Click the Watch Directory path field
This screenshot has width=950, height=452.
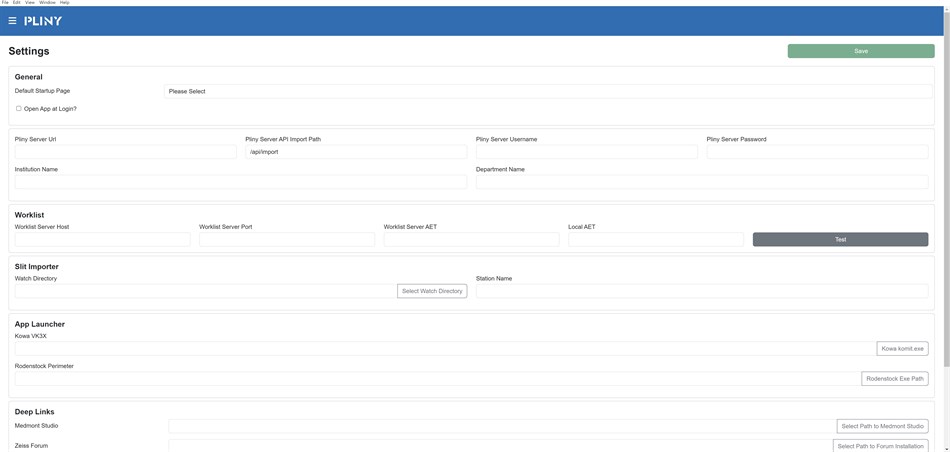click(206, 291)
